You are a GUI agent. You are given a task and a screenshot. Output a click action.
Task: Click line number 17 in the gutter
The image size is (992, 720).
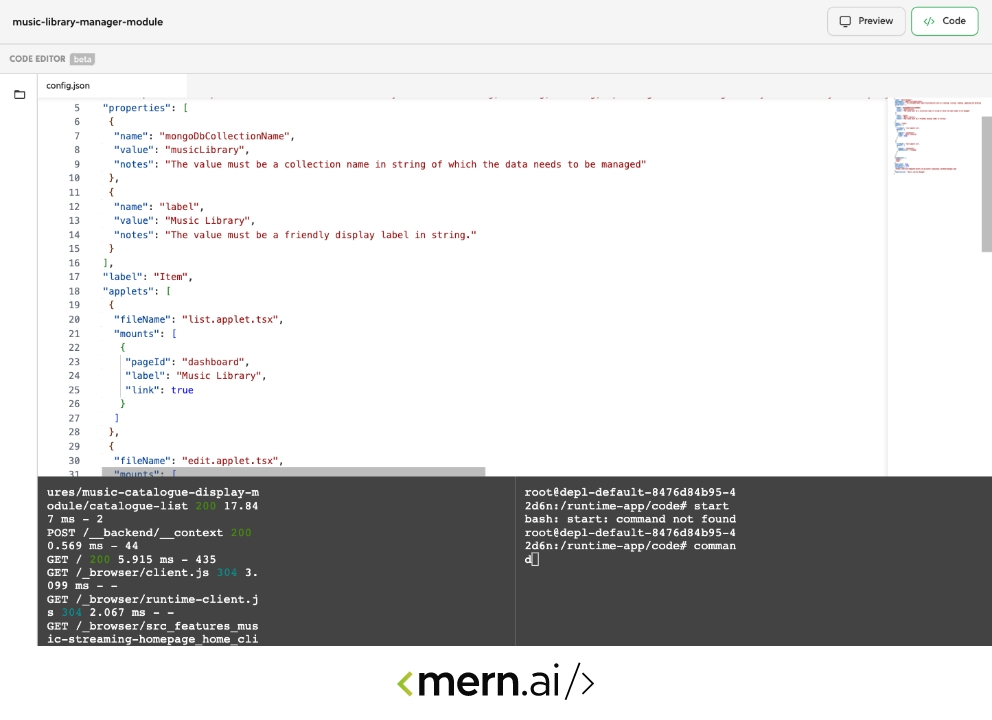coord(74,277)
